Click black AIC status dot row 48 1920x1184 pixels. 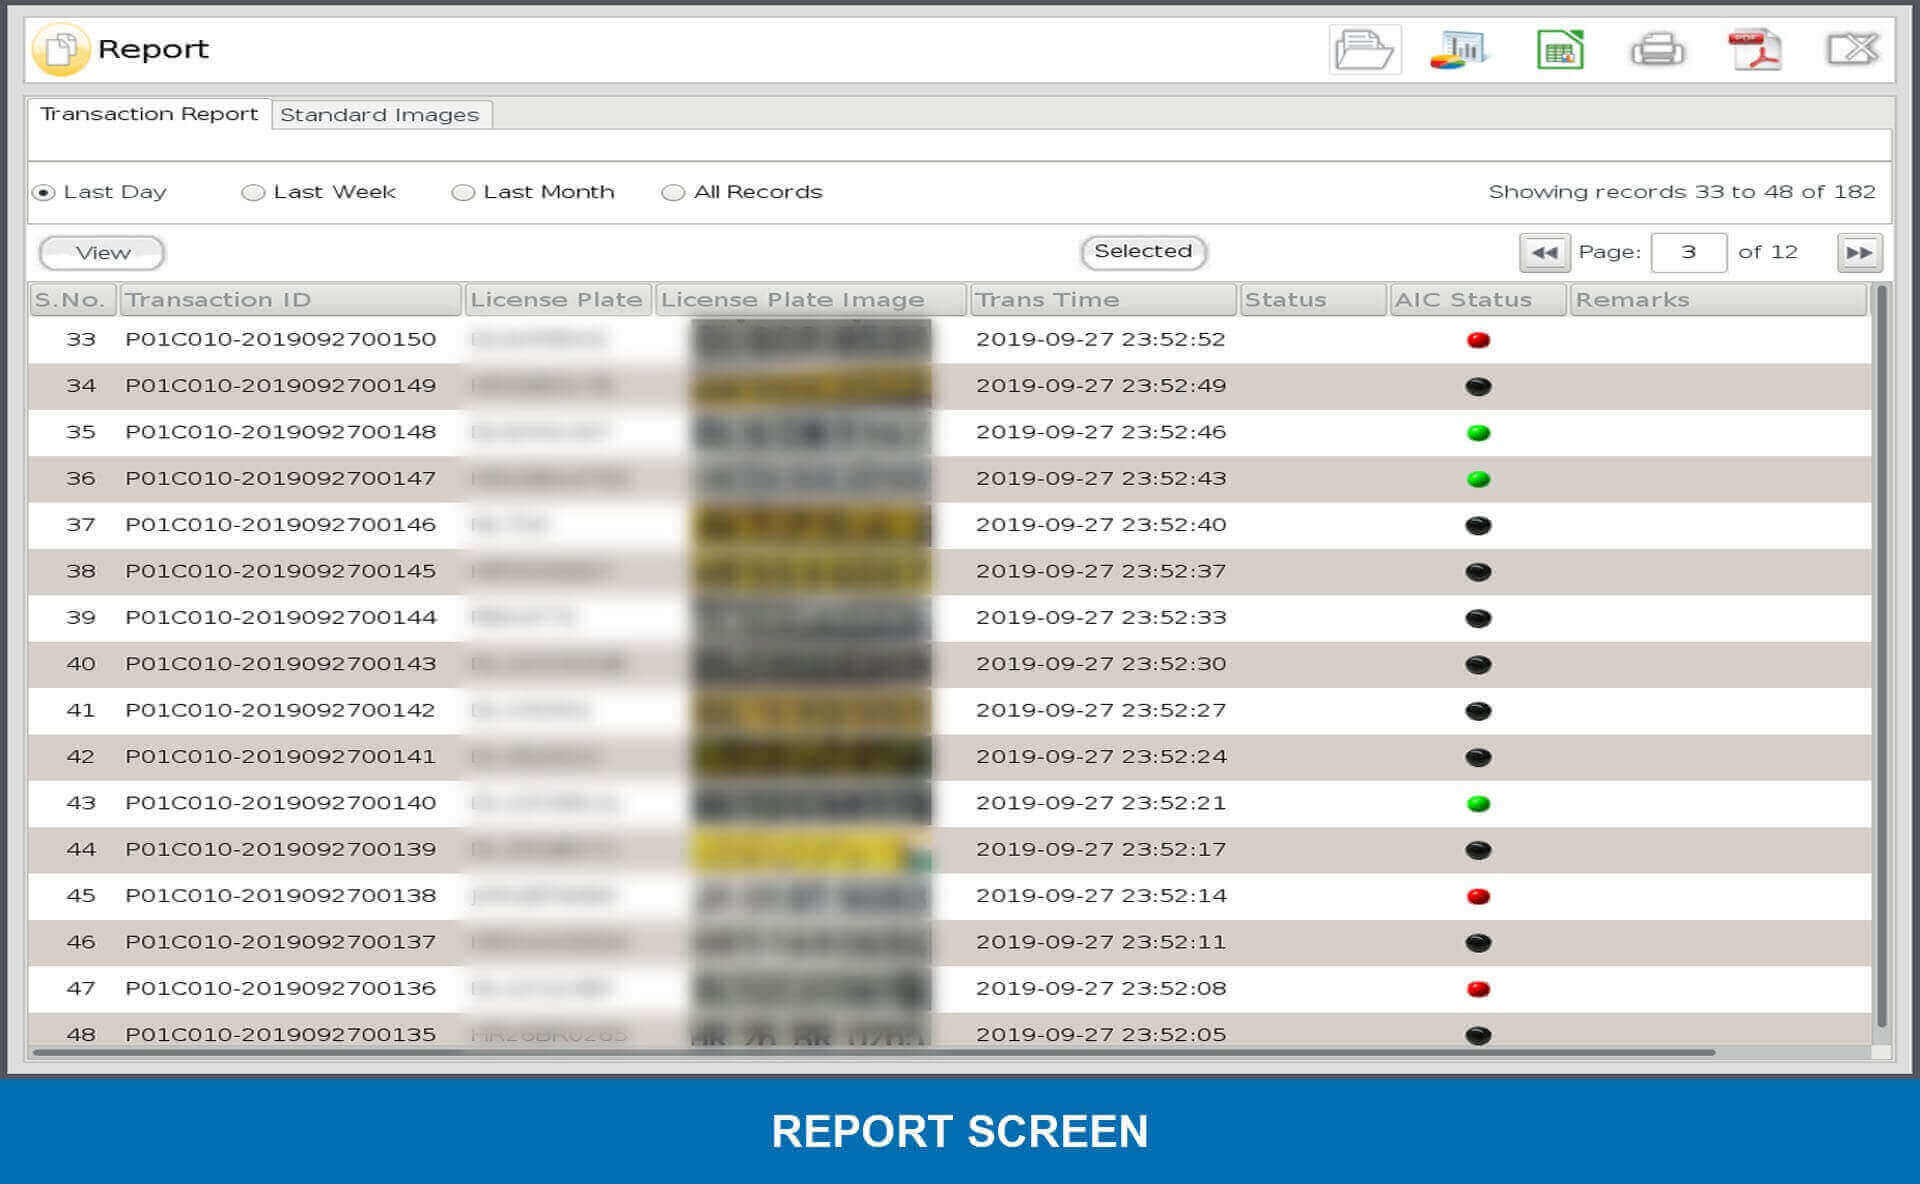pyautogui.click(x=1478, y=1036)
